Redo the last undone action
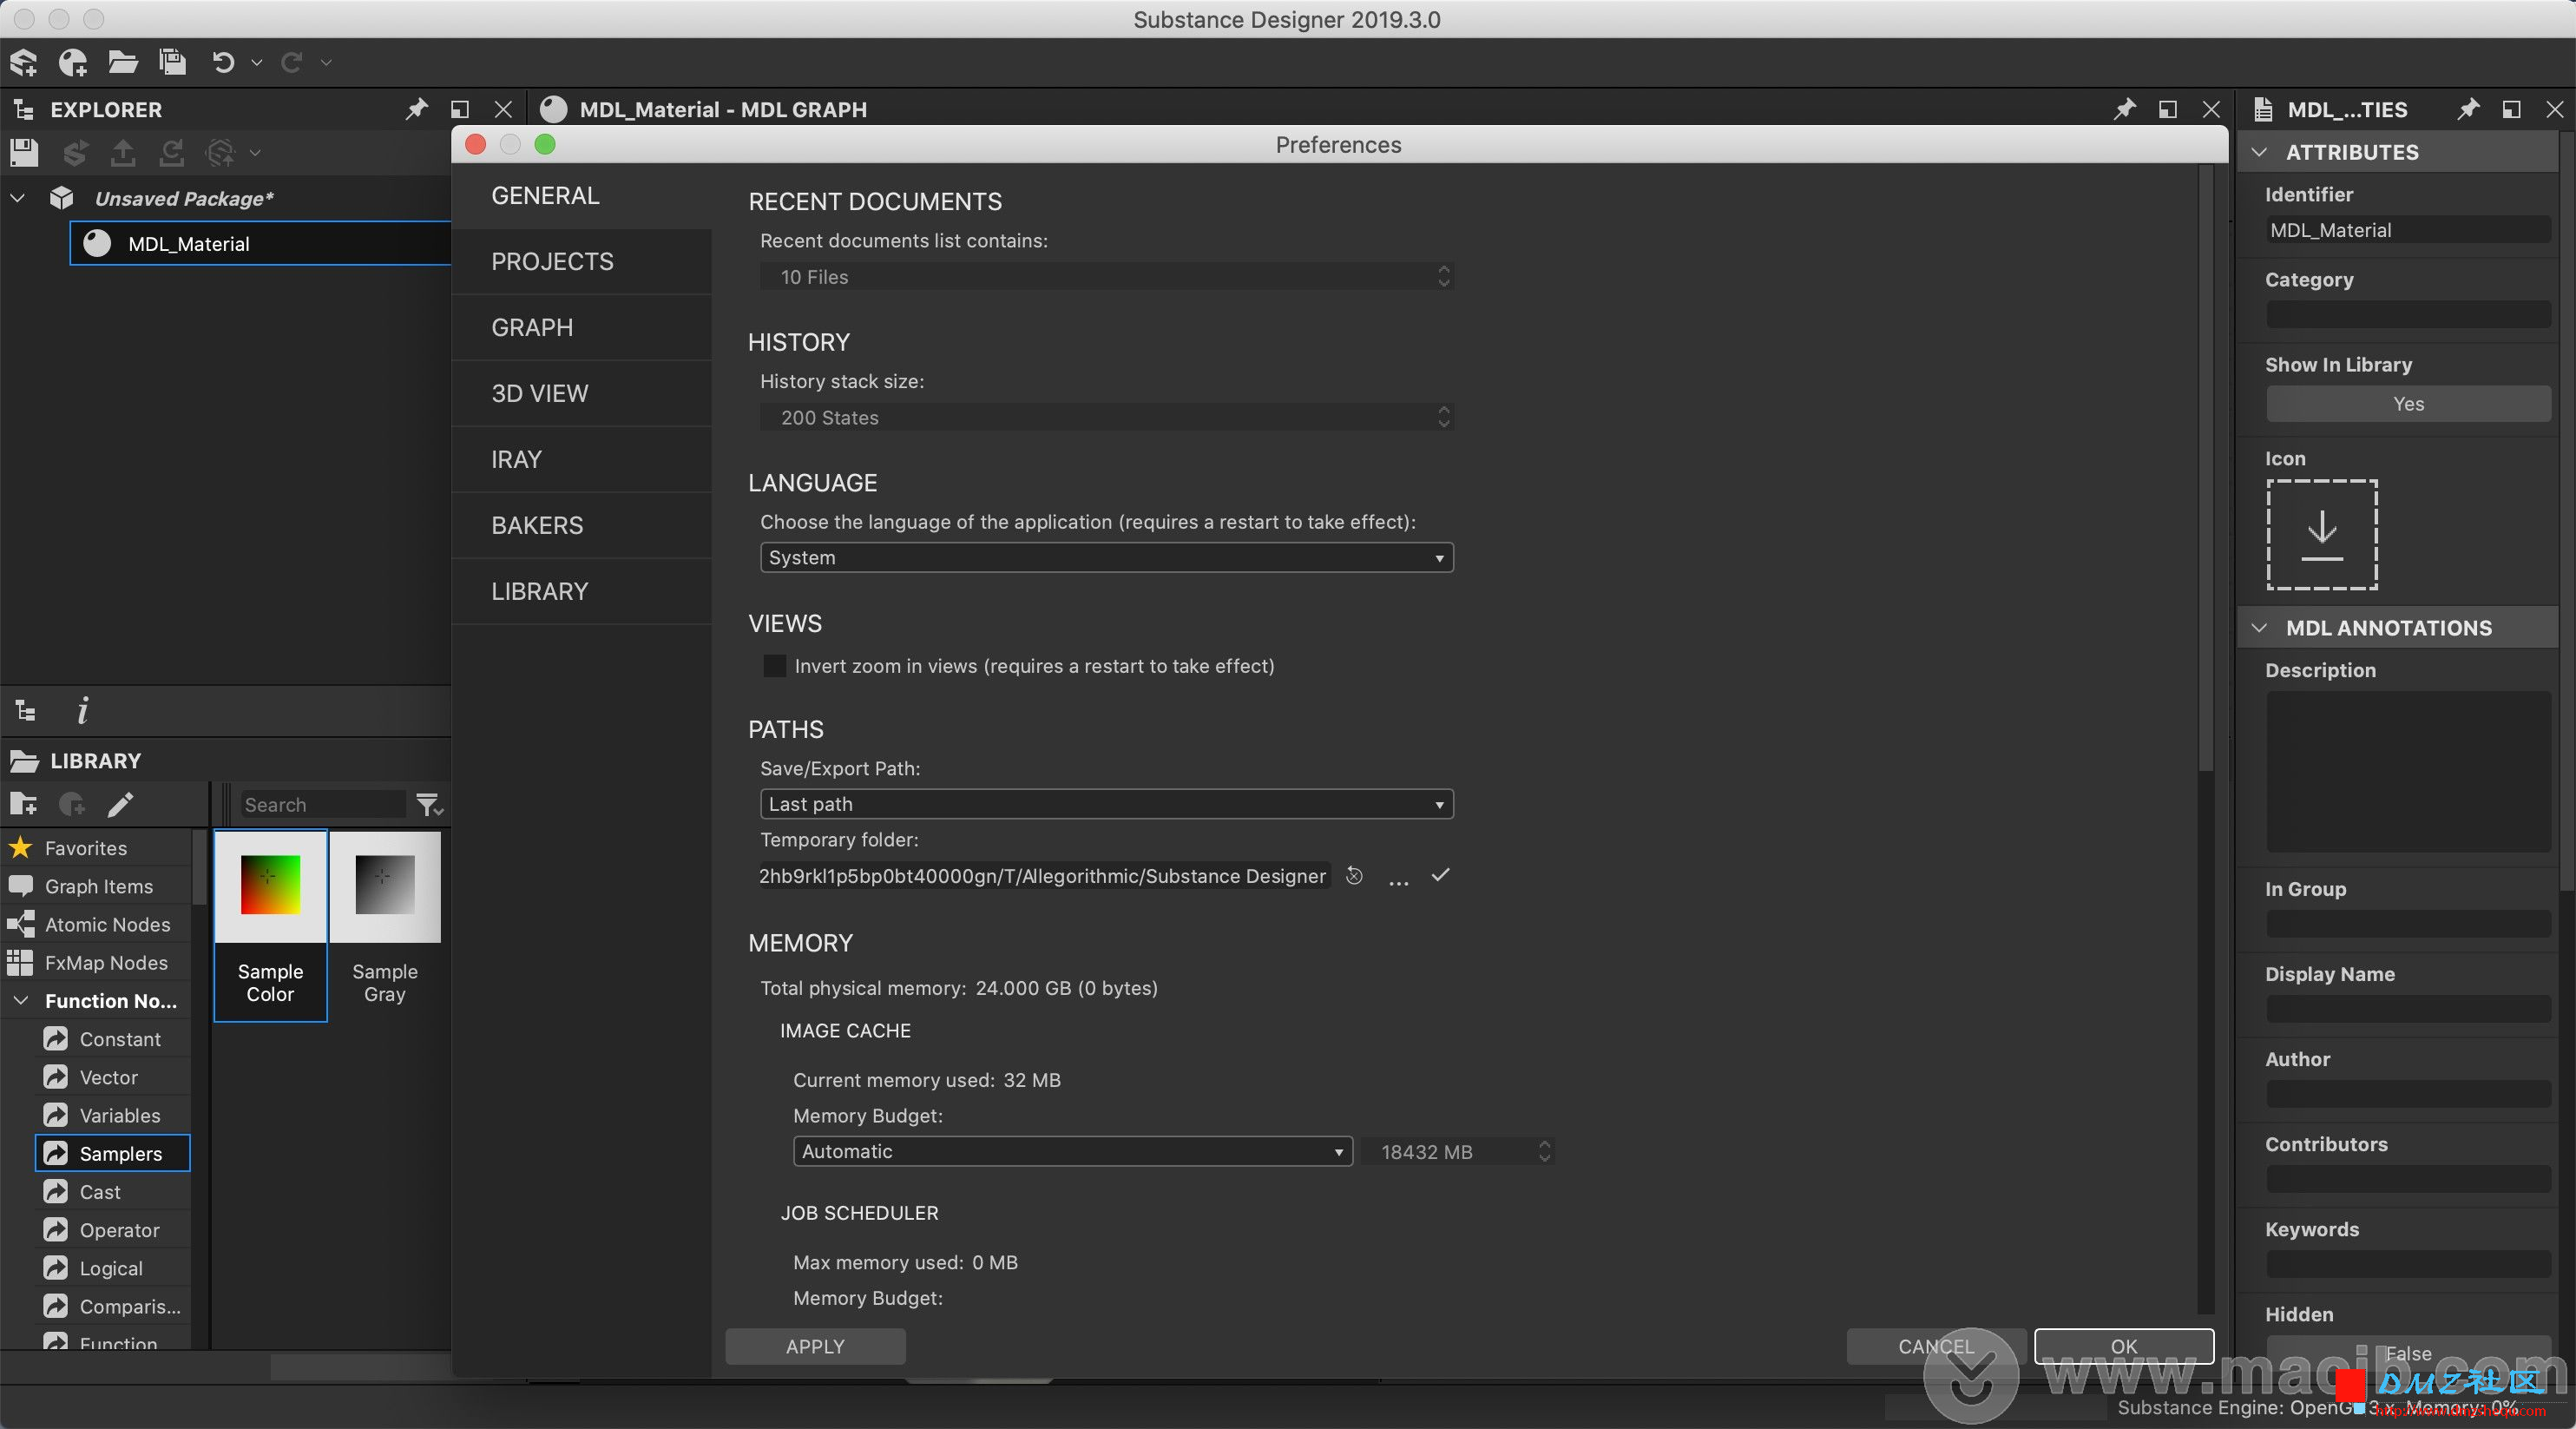This screenshot has height=1429, width=2576. (x=292, y=63)
